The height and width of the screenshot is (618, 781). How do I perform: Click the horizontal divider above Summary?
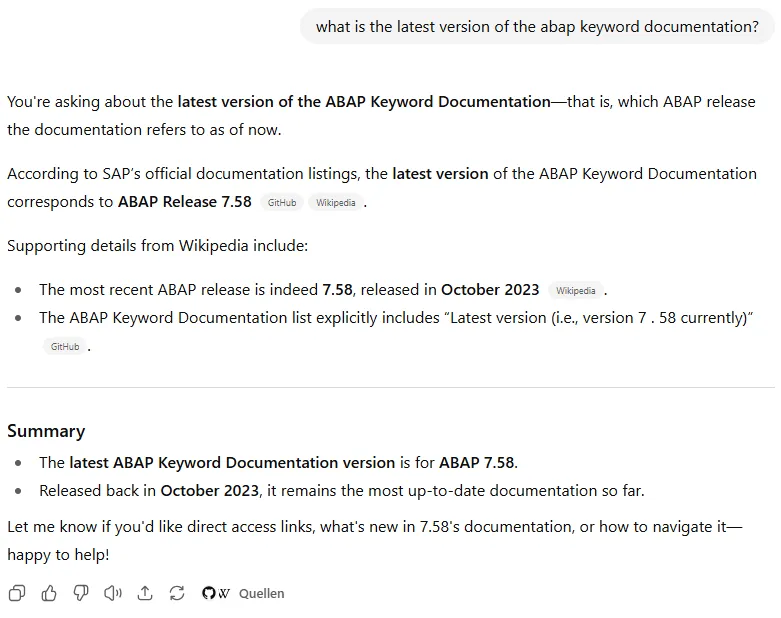pyautogui.click(x=390, y=387)
